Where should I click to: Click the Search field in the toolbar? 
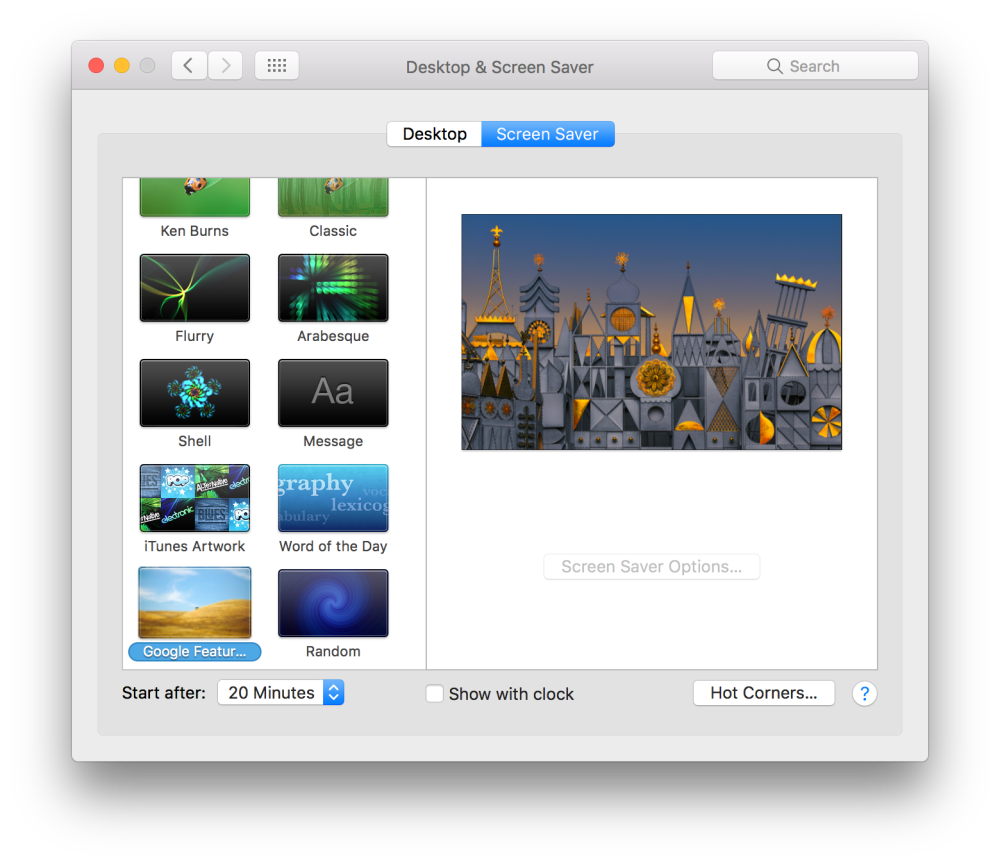coord(815,66)
